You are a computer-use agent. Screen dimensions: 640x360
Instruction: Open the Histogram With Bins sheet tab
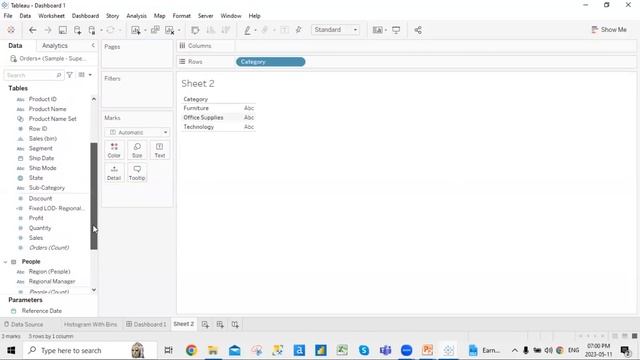pyautogui.click(x=90, y=324)
